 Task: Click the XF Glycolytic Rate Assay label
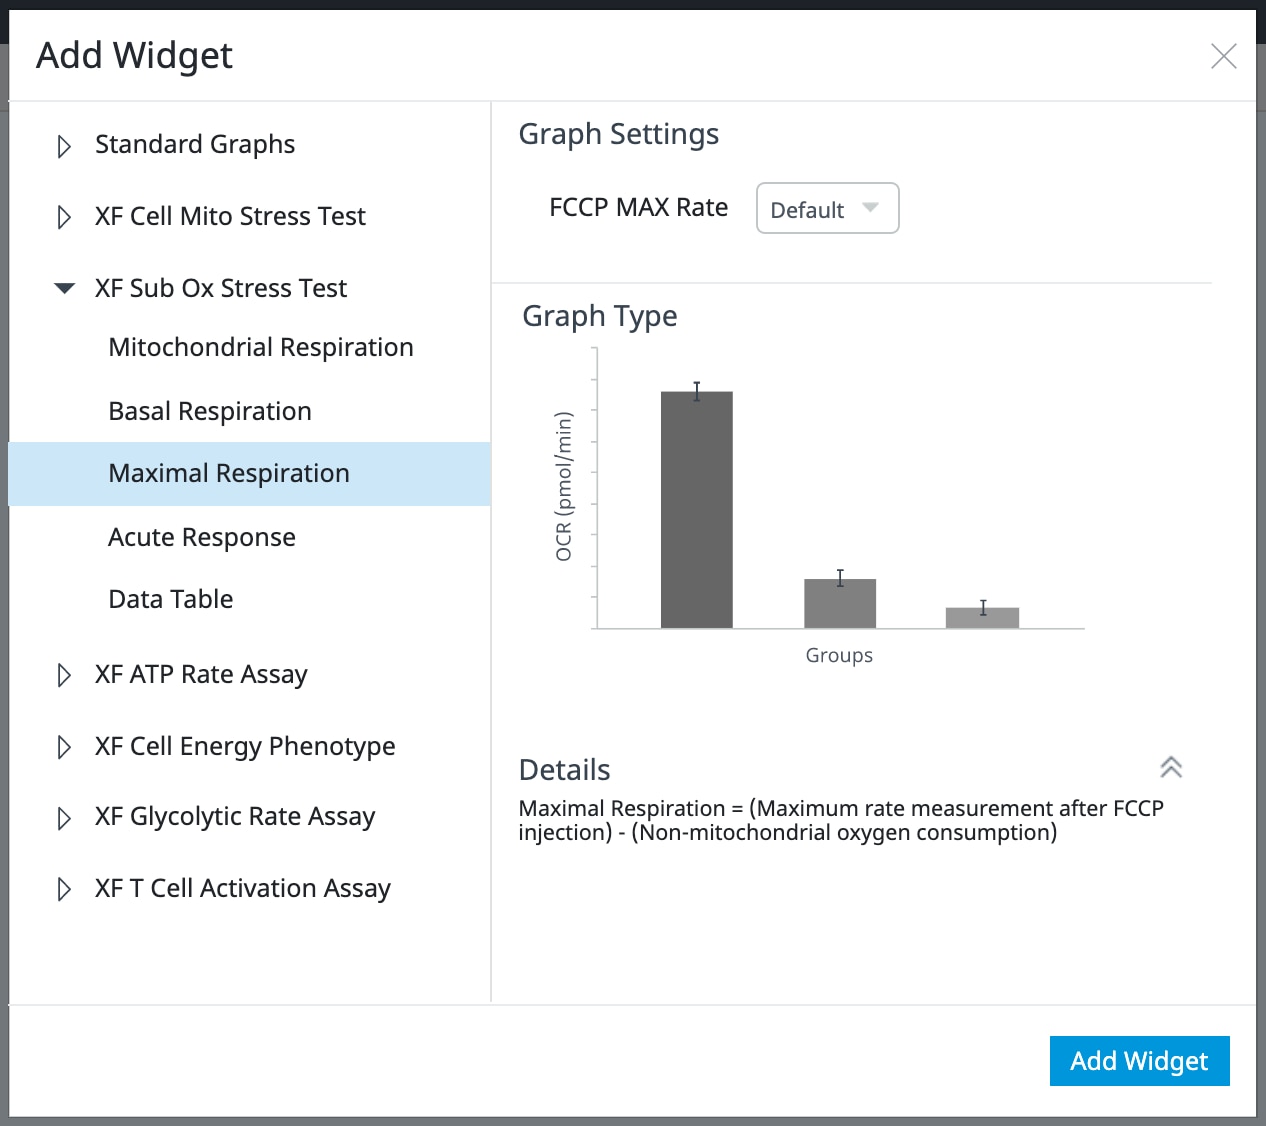coord(235,816)
